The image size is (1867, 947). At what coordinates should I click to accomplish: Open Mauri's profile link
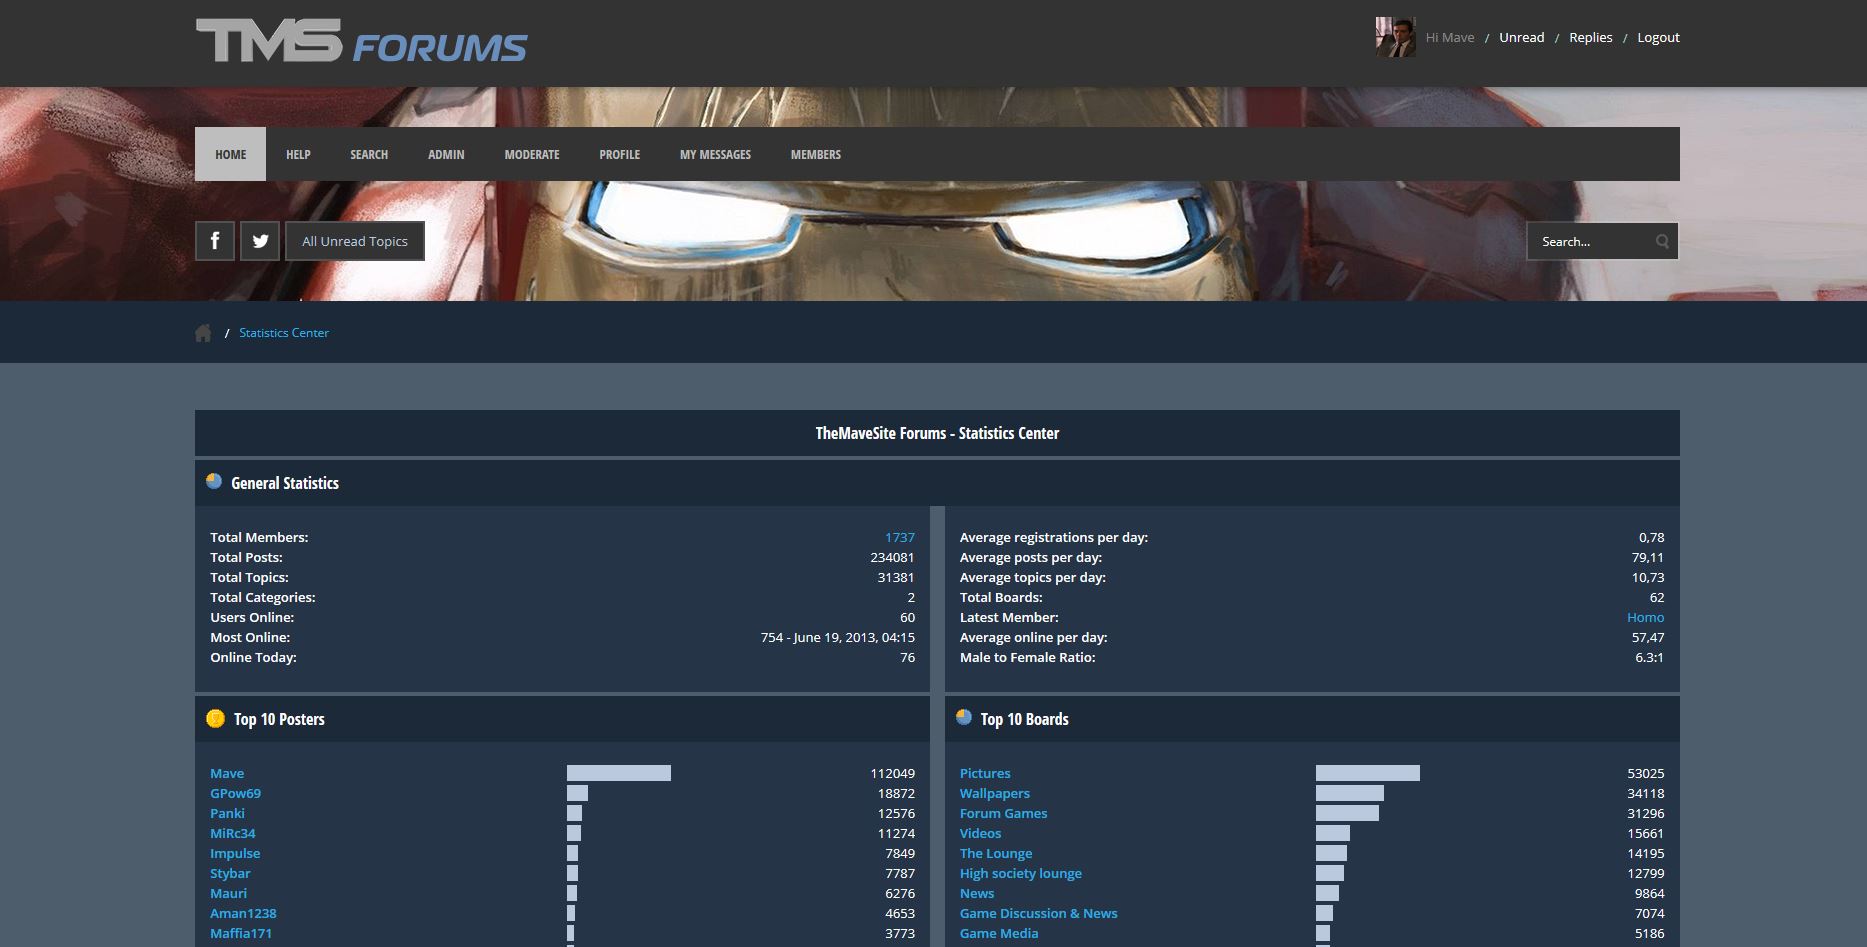pyautogui.click(x=228, y=893)
